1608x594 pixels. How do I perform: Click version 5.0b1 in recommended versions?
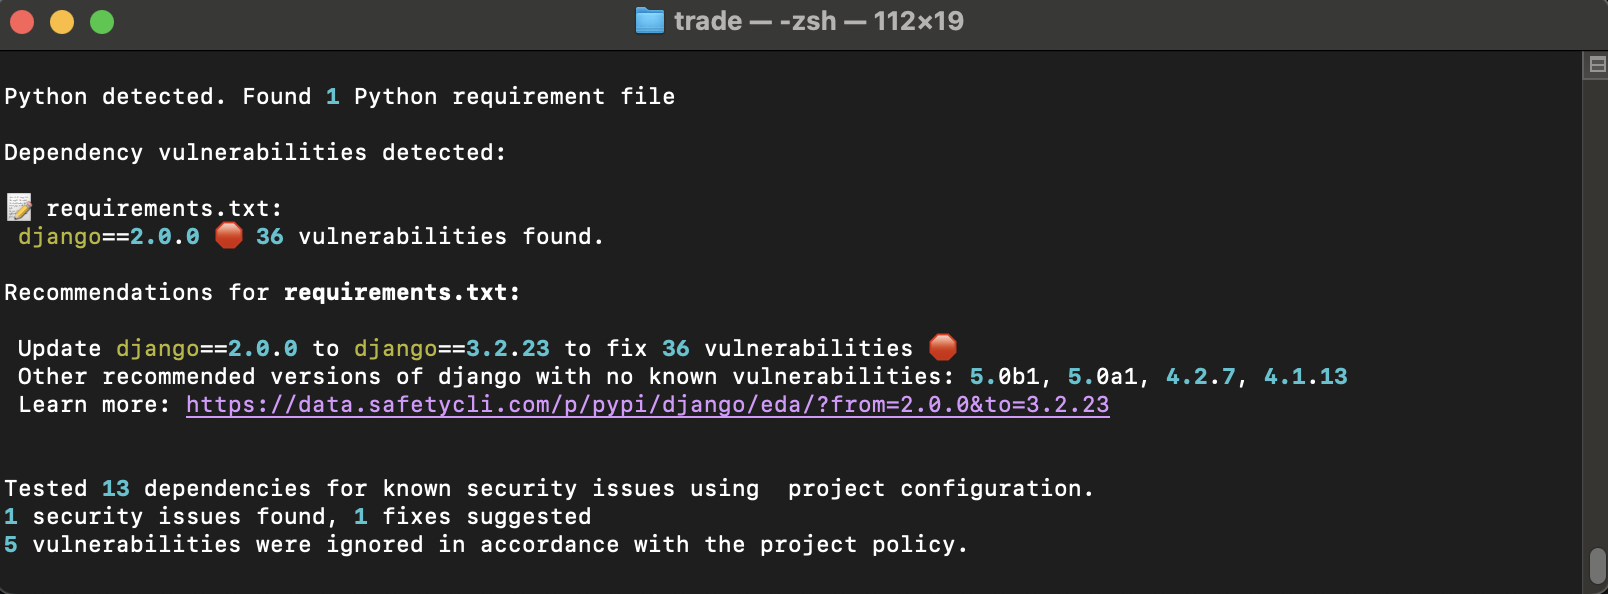click(1004, 376)
